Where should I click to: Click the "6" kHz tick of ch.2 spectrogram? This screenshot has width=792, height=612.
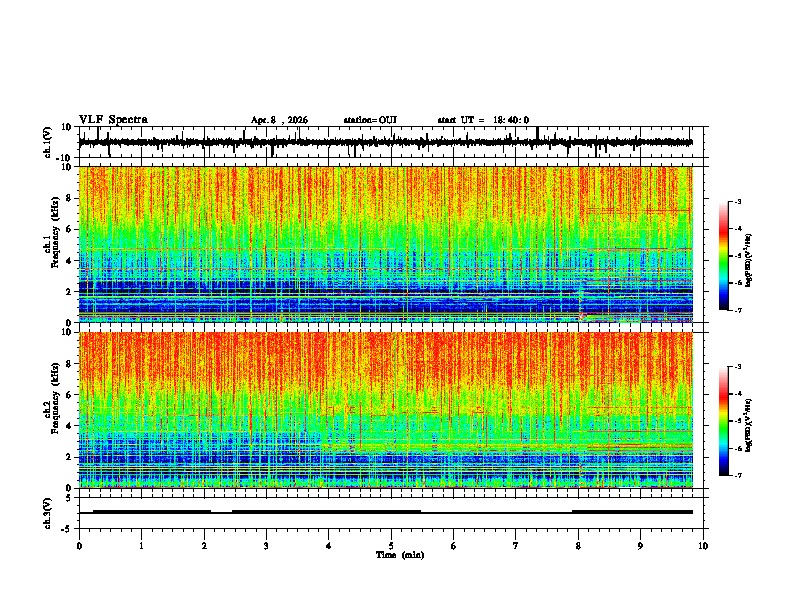69,395
